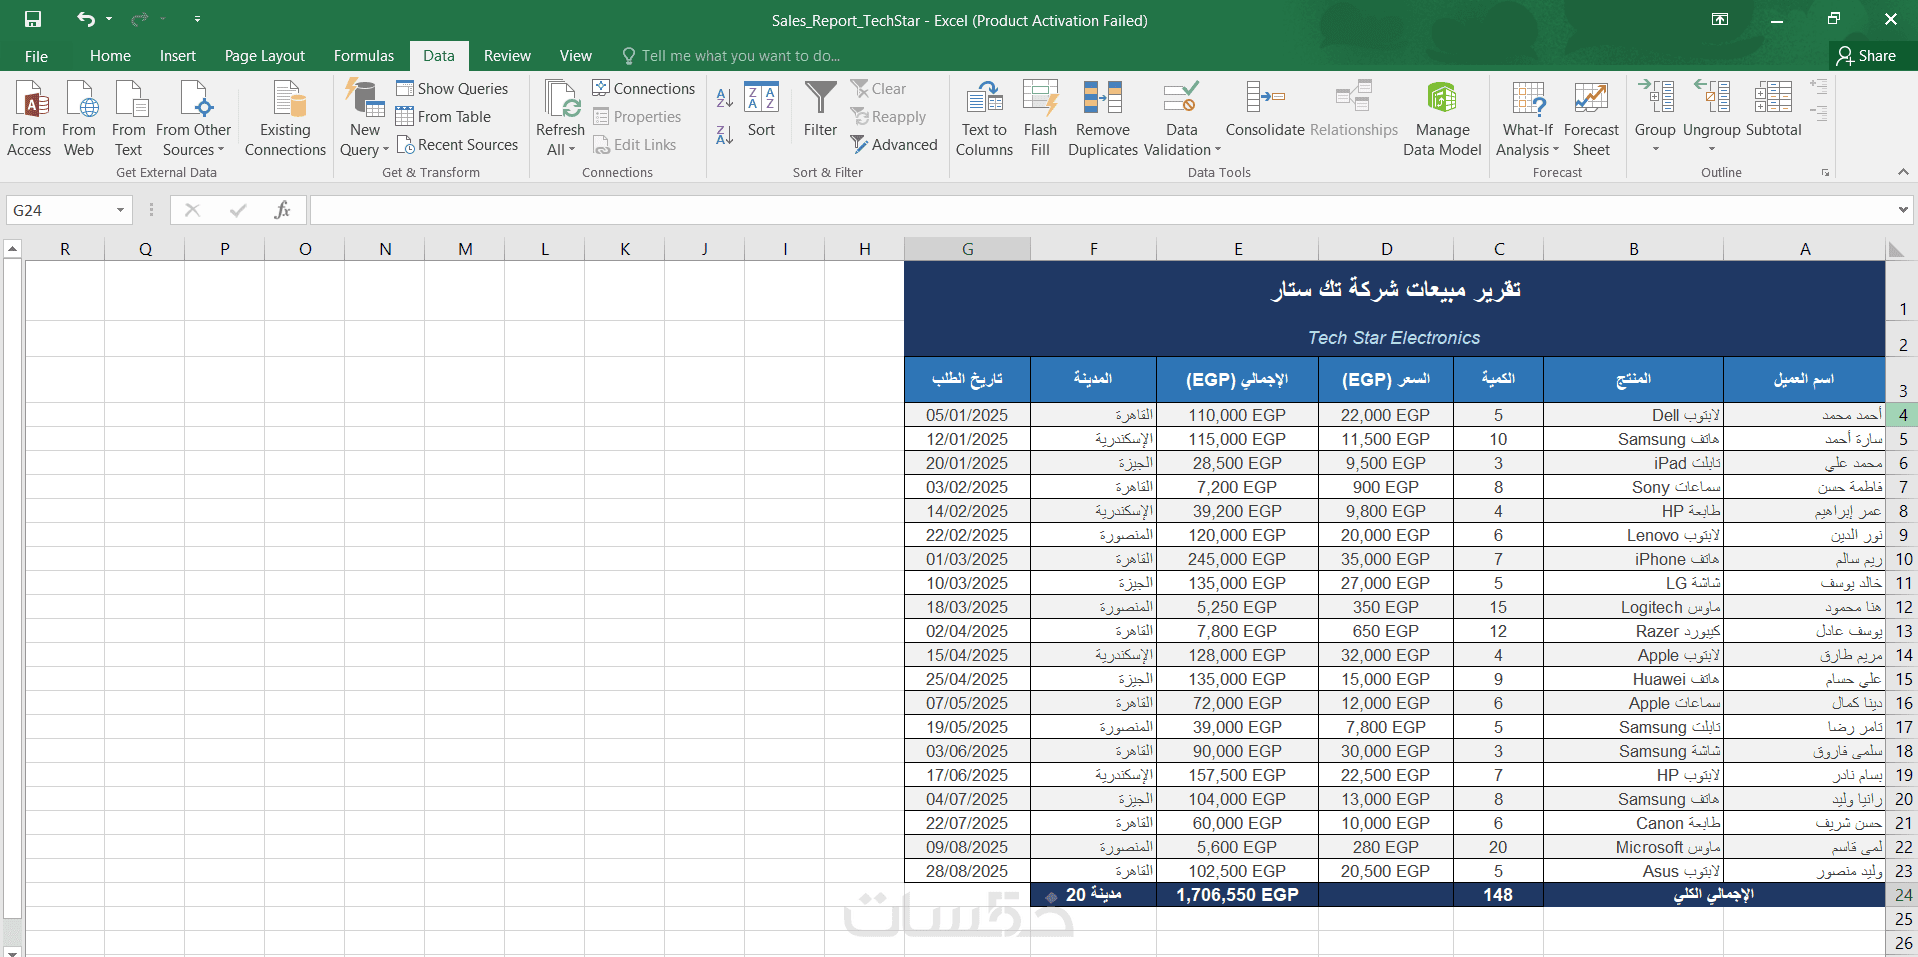Viewport: 1918px width, 957px height.
Task: Click into the formula bar input
Action: pos(1100,210)
